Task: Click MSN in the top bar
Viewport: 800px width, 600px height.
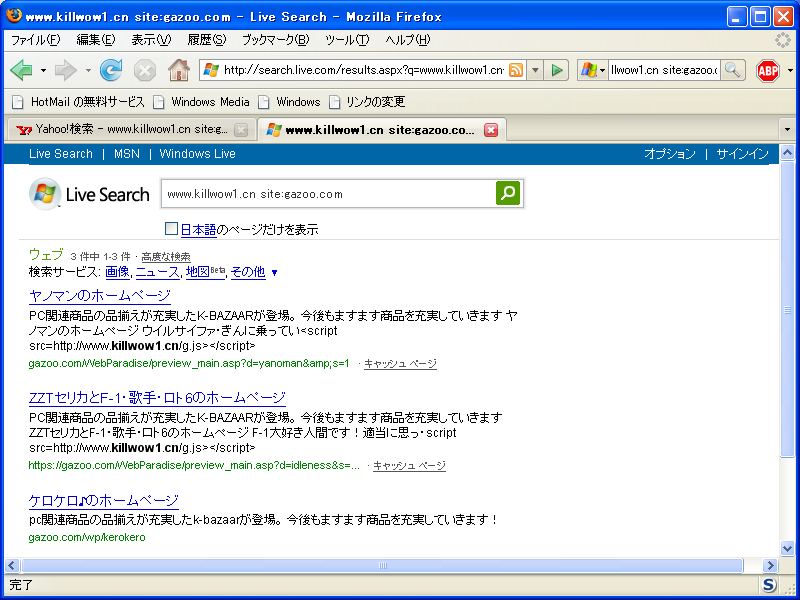Action: click(x=127, y=154)
